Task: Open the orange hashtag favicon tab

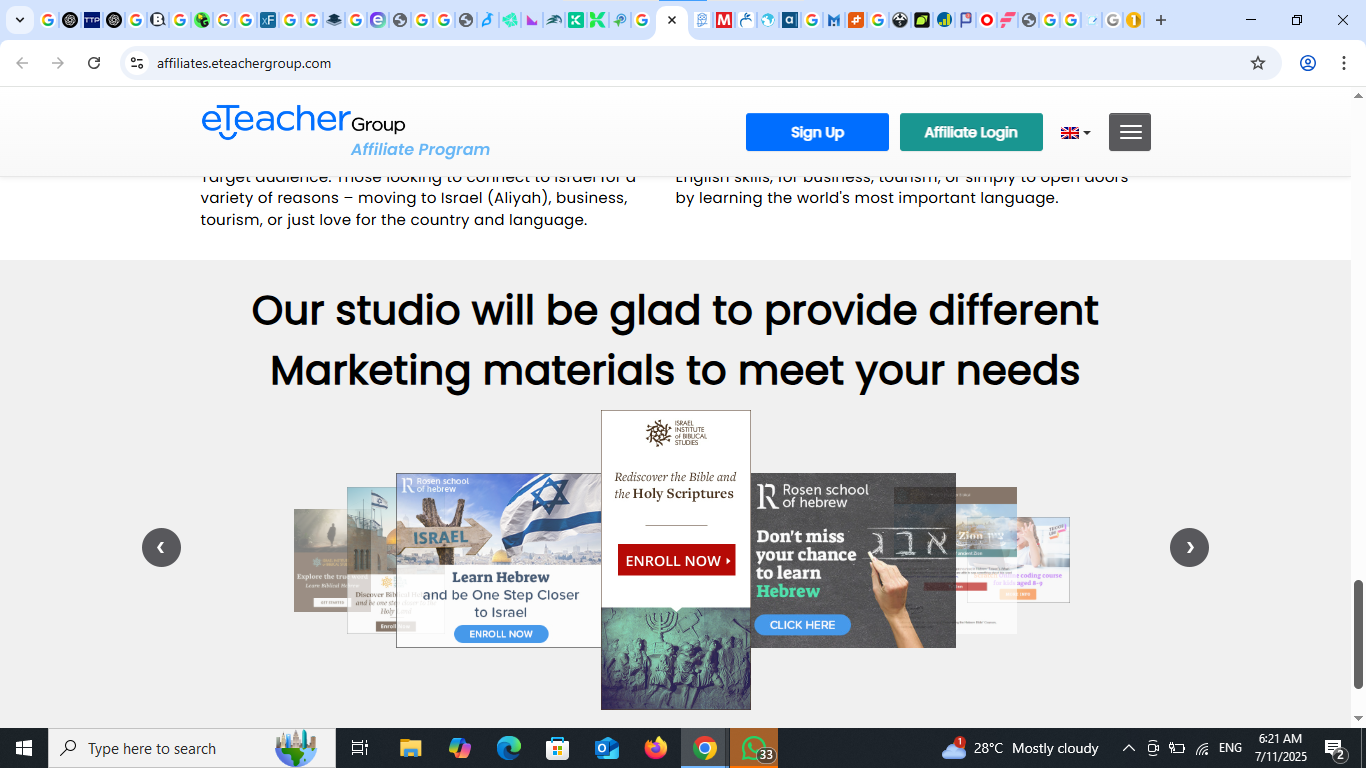Action: 855,20
